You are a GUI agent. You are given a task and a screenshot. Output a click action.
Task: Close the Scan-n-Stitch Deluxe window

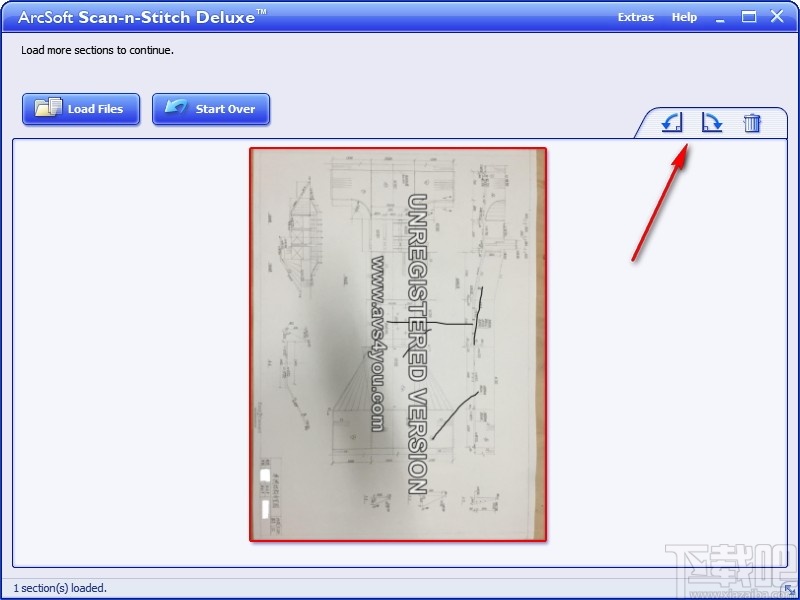777,16
